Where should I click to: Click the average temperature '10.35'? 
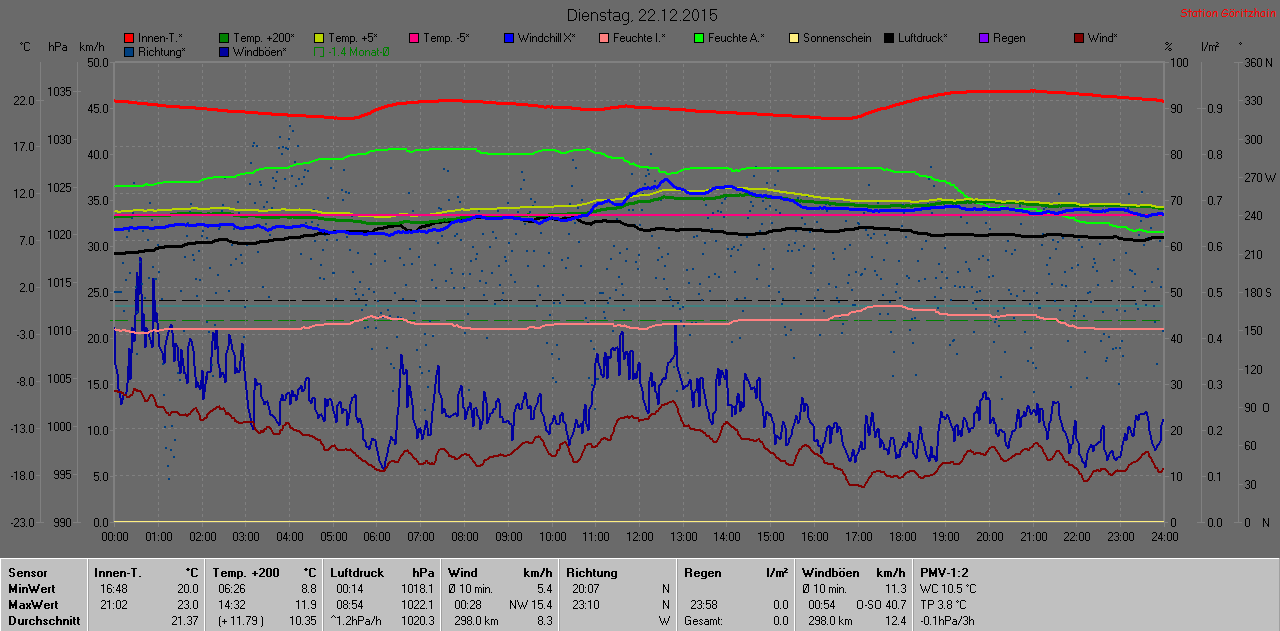coord(302,621)
